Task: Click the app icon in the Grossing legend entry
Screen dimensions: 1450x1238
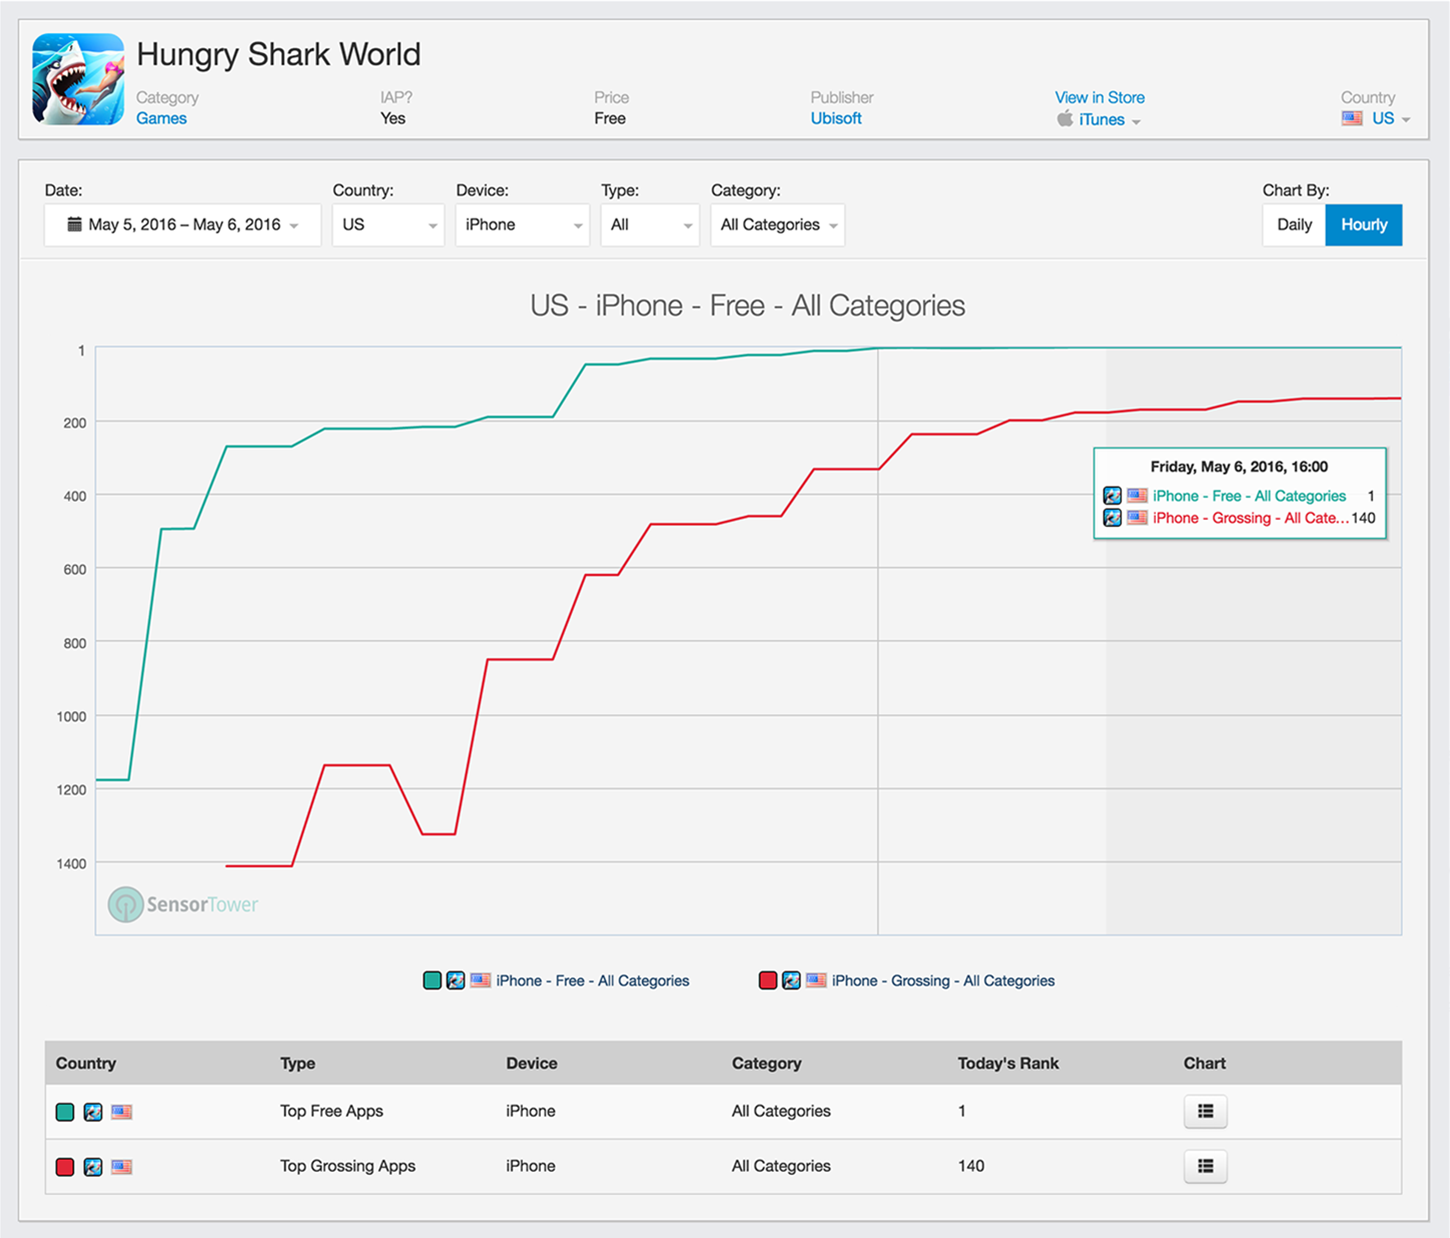Action: 791,980
